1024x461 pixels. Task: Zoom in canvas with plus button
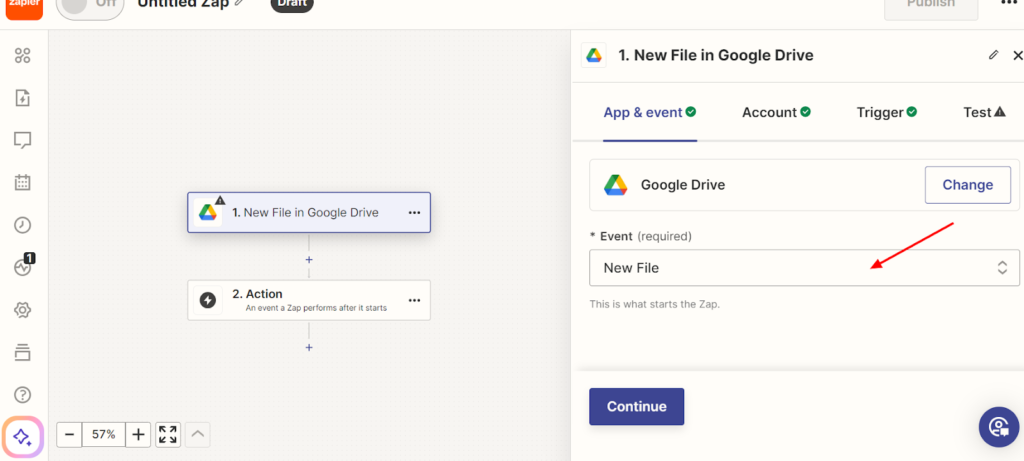(x=138, y=434)
